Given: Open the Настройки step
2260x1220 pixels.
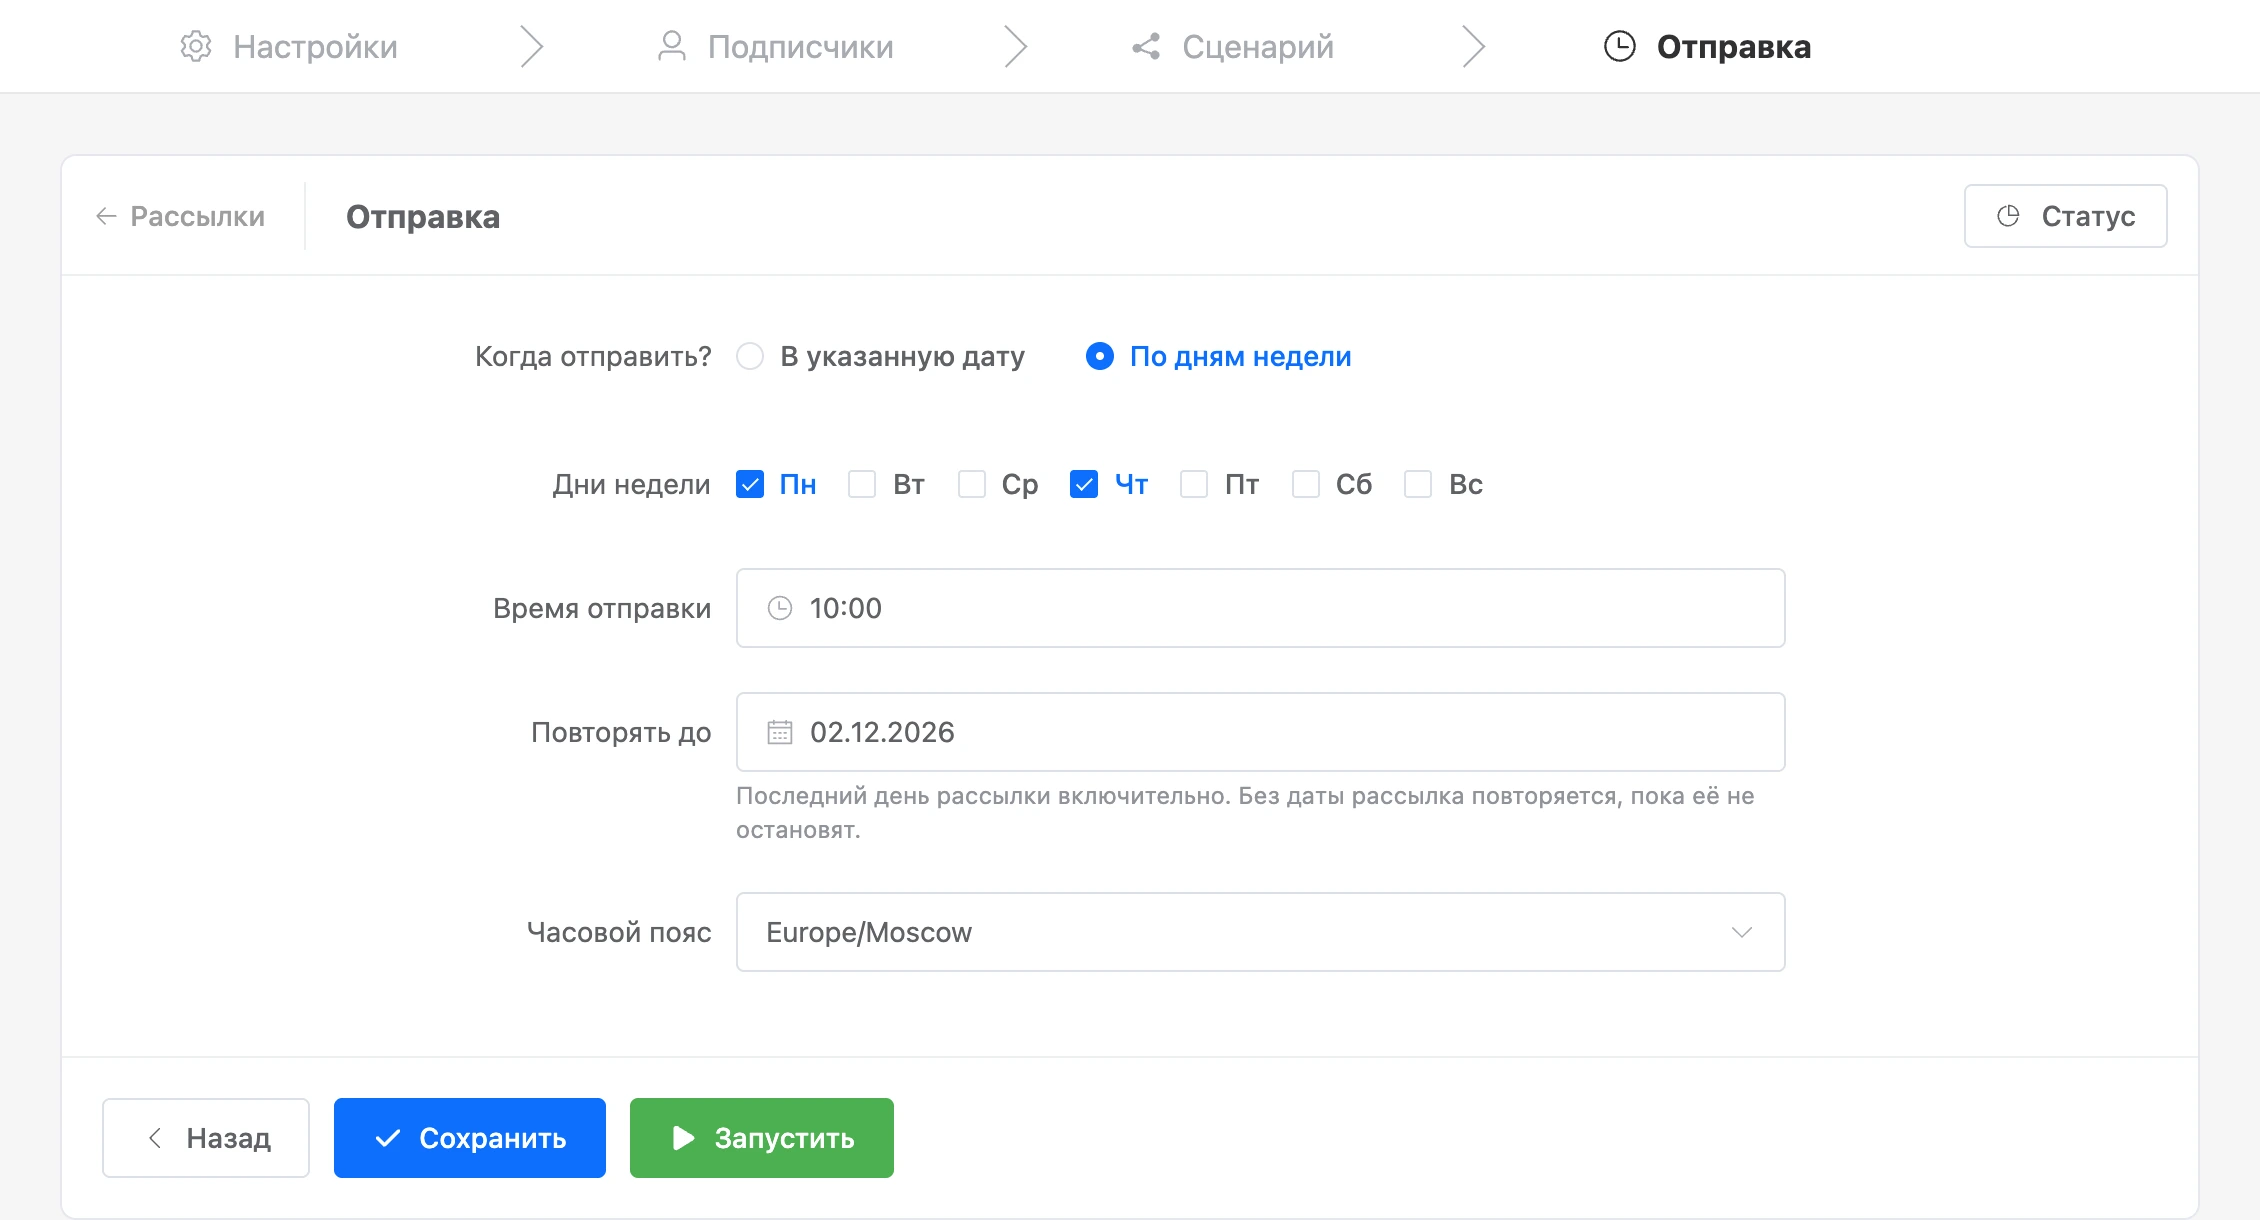Looking at the screenshot, I should (x=289, y=47).
